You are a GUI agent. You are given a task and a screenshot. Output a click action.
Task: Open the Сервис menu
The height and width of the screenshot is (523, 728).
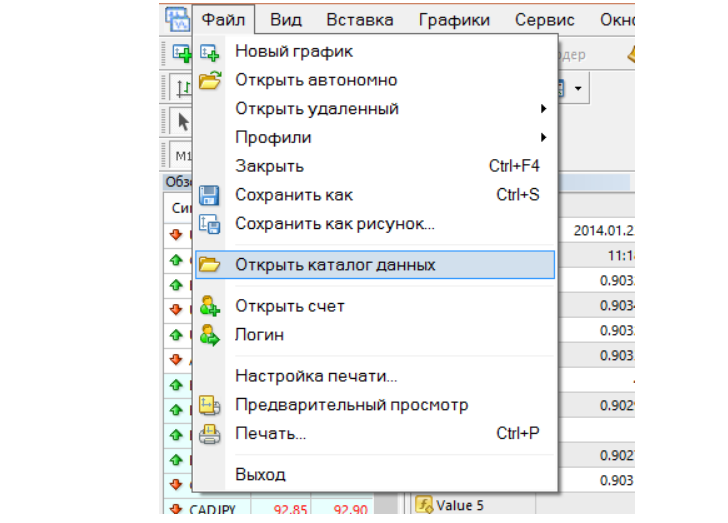coord(545,20)
